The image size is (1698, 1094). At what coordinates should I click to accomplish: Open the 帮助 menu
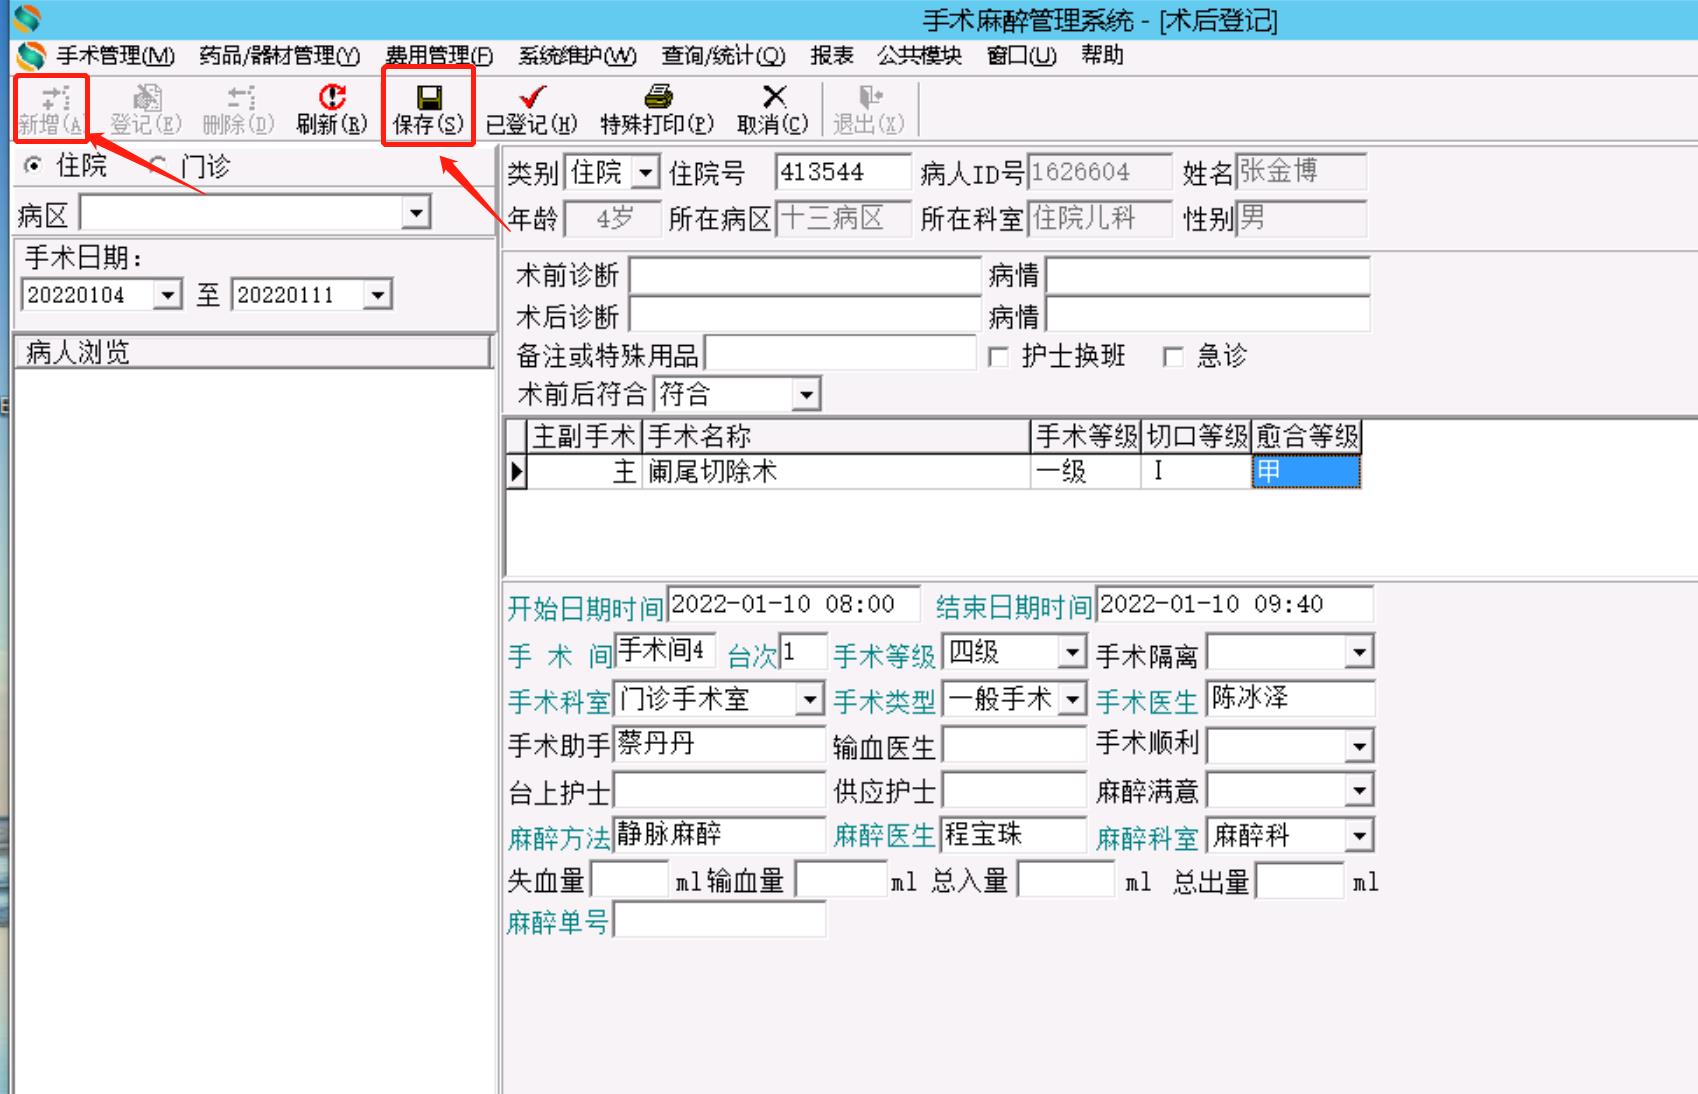pyautogui.click(x=1102, y=56)
